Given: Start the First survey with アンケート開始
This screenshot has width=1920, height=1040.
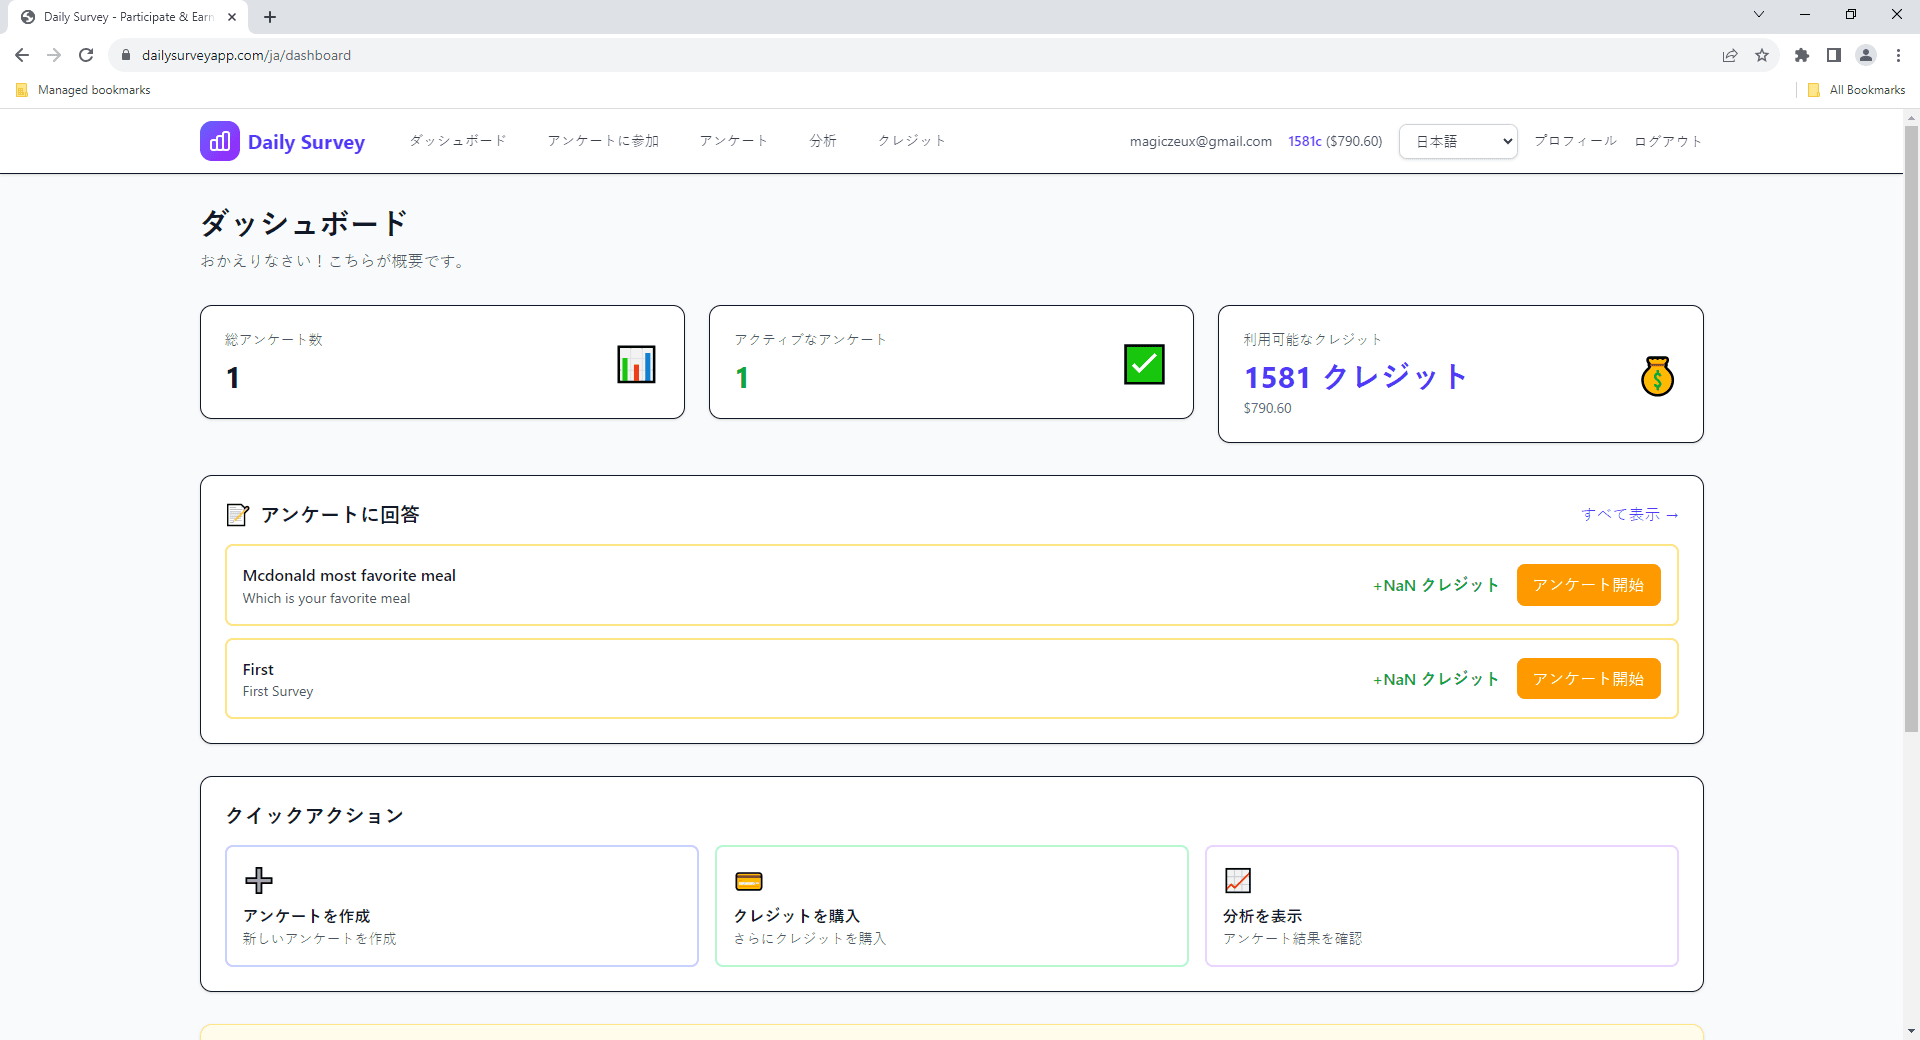Looking at the screenshot, I should pos(1588,678).
